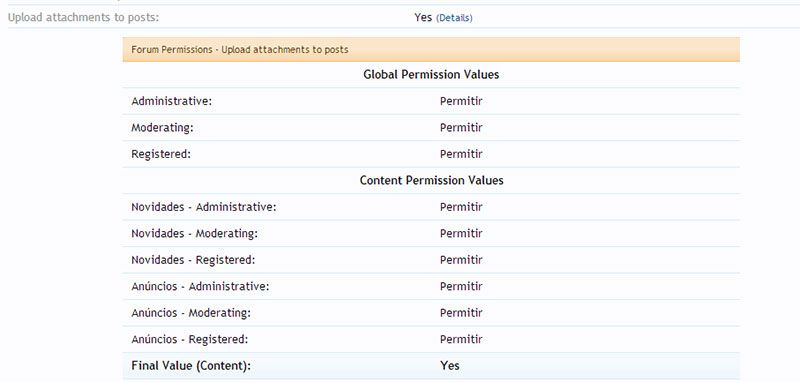
Task: Click the Anúncios - Registered row label
Action: (189, 340)
